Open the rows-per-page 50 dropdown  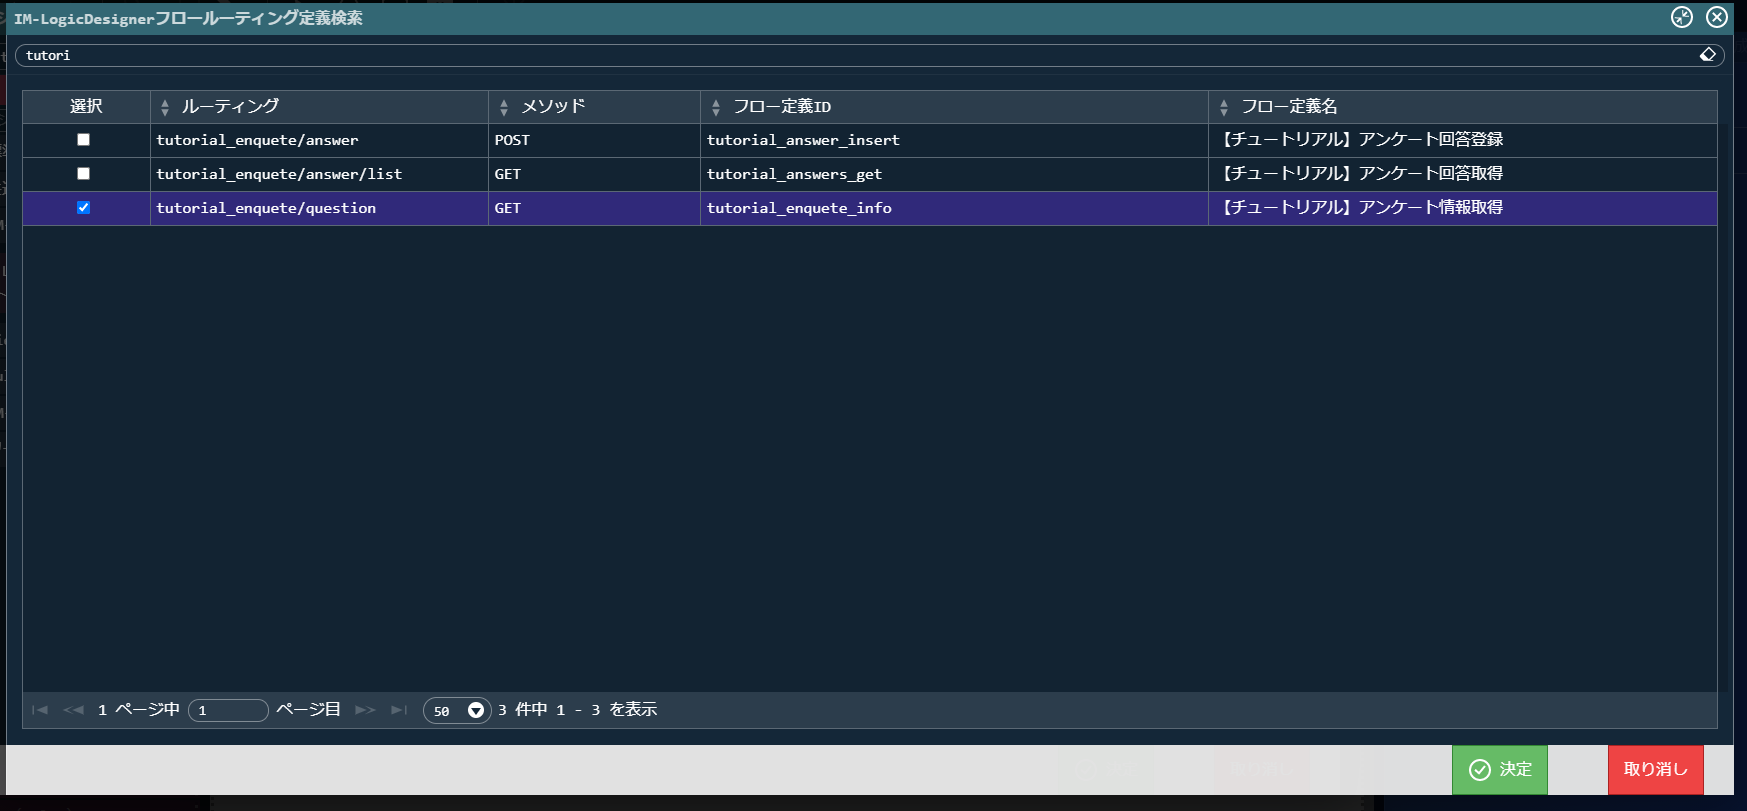[x=457, y=710]
